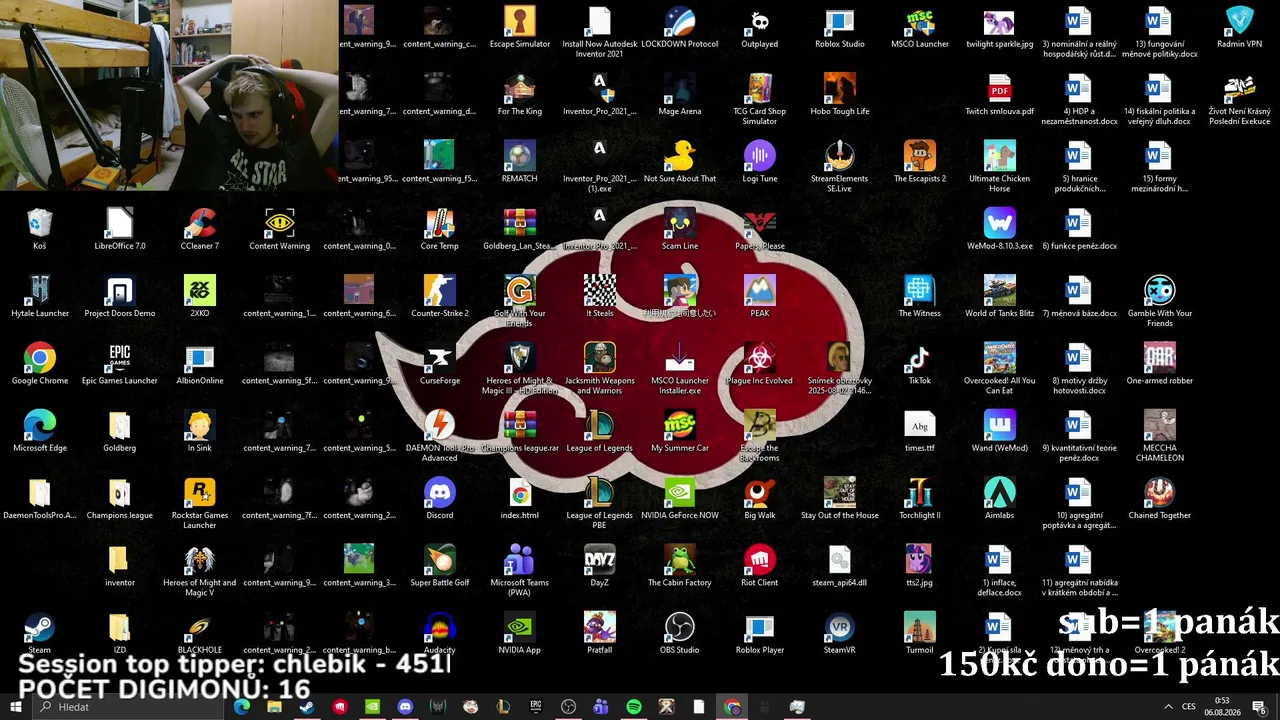
Task: Open the Twitch smlouva.pdf file
Action: point(999,88)
